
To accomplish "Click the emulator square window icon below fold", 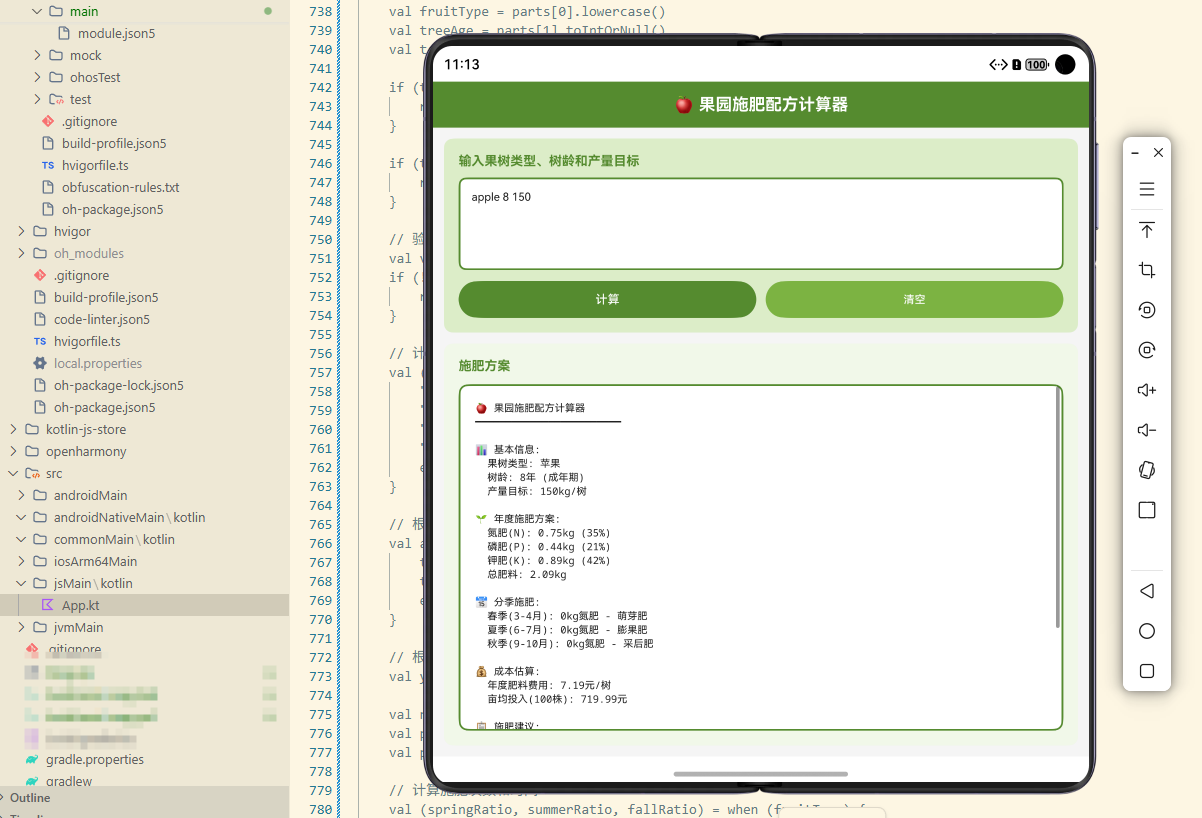I will (x=1147, y=510).
